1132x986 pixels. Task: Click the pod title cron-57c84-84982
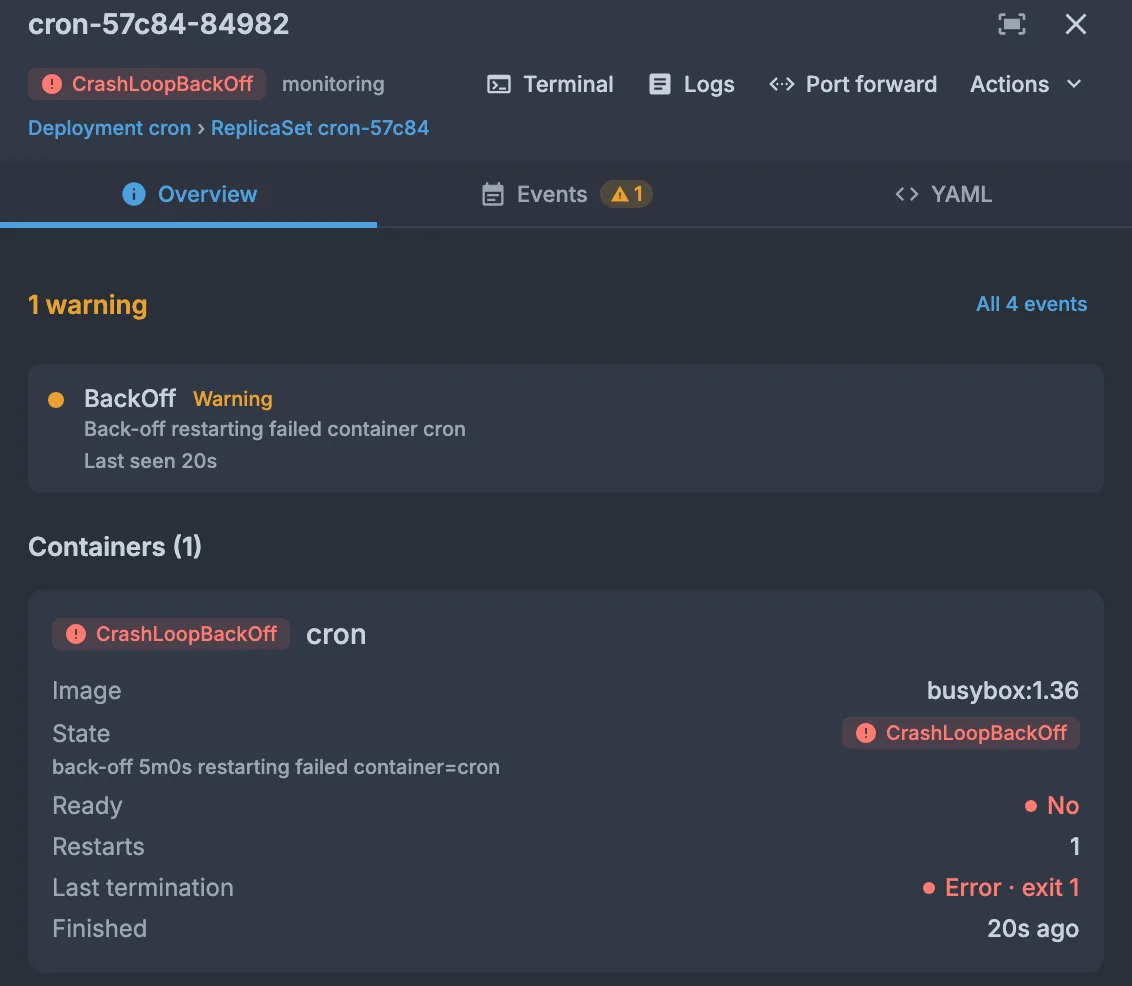pos(159,25)
